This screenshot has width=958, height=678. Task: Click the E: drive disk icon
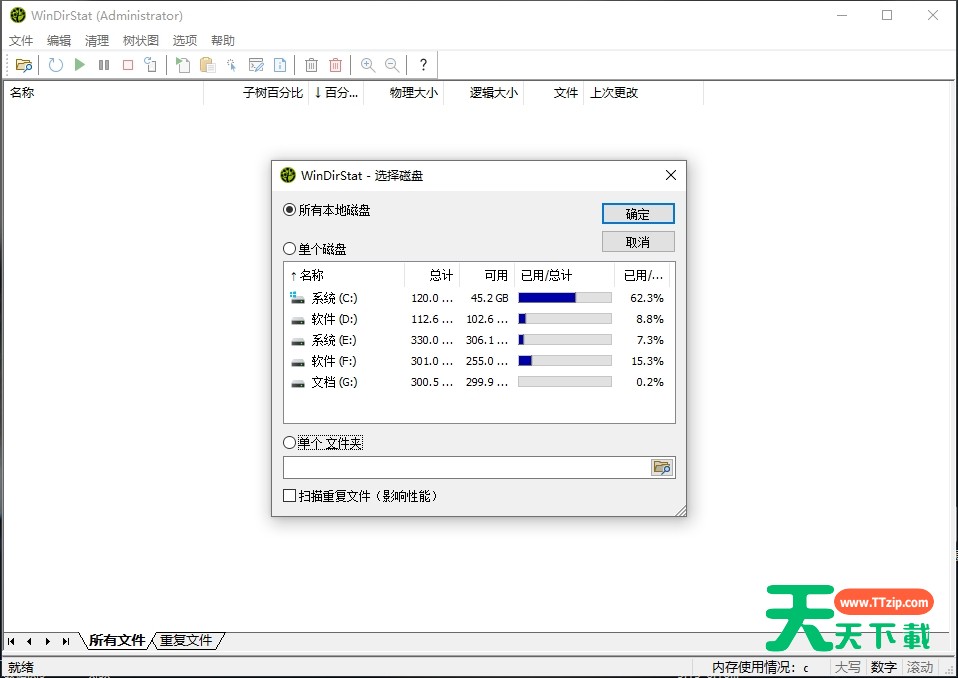(298, 341)
